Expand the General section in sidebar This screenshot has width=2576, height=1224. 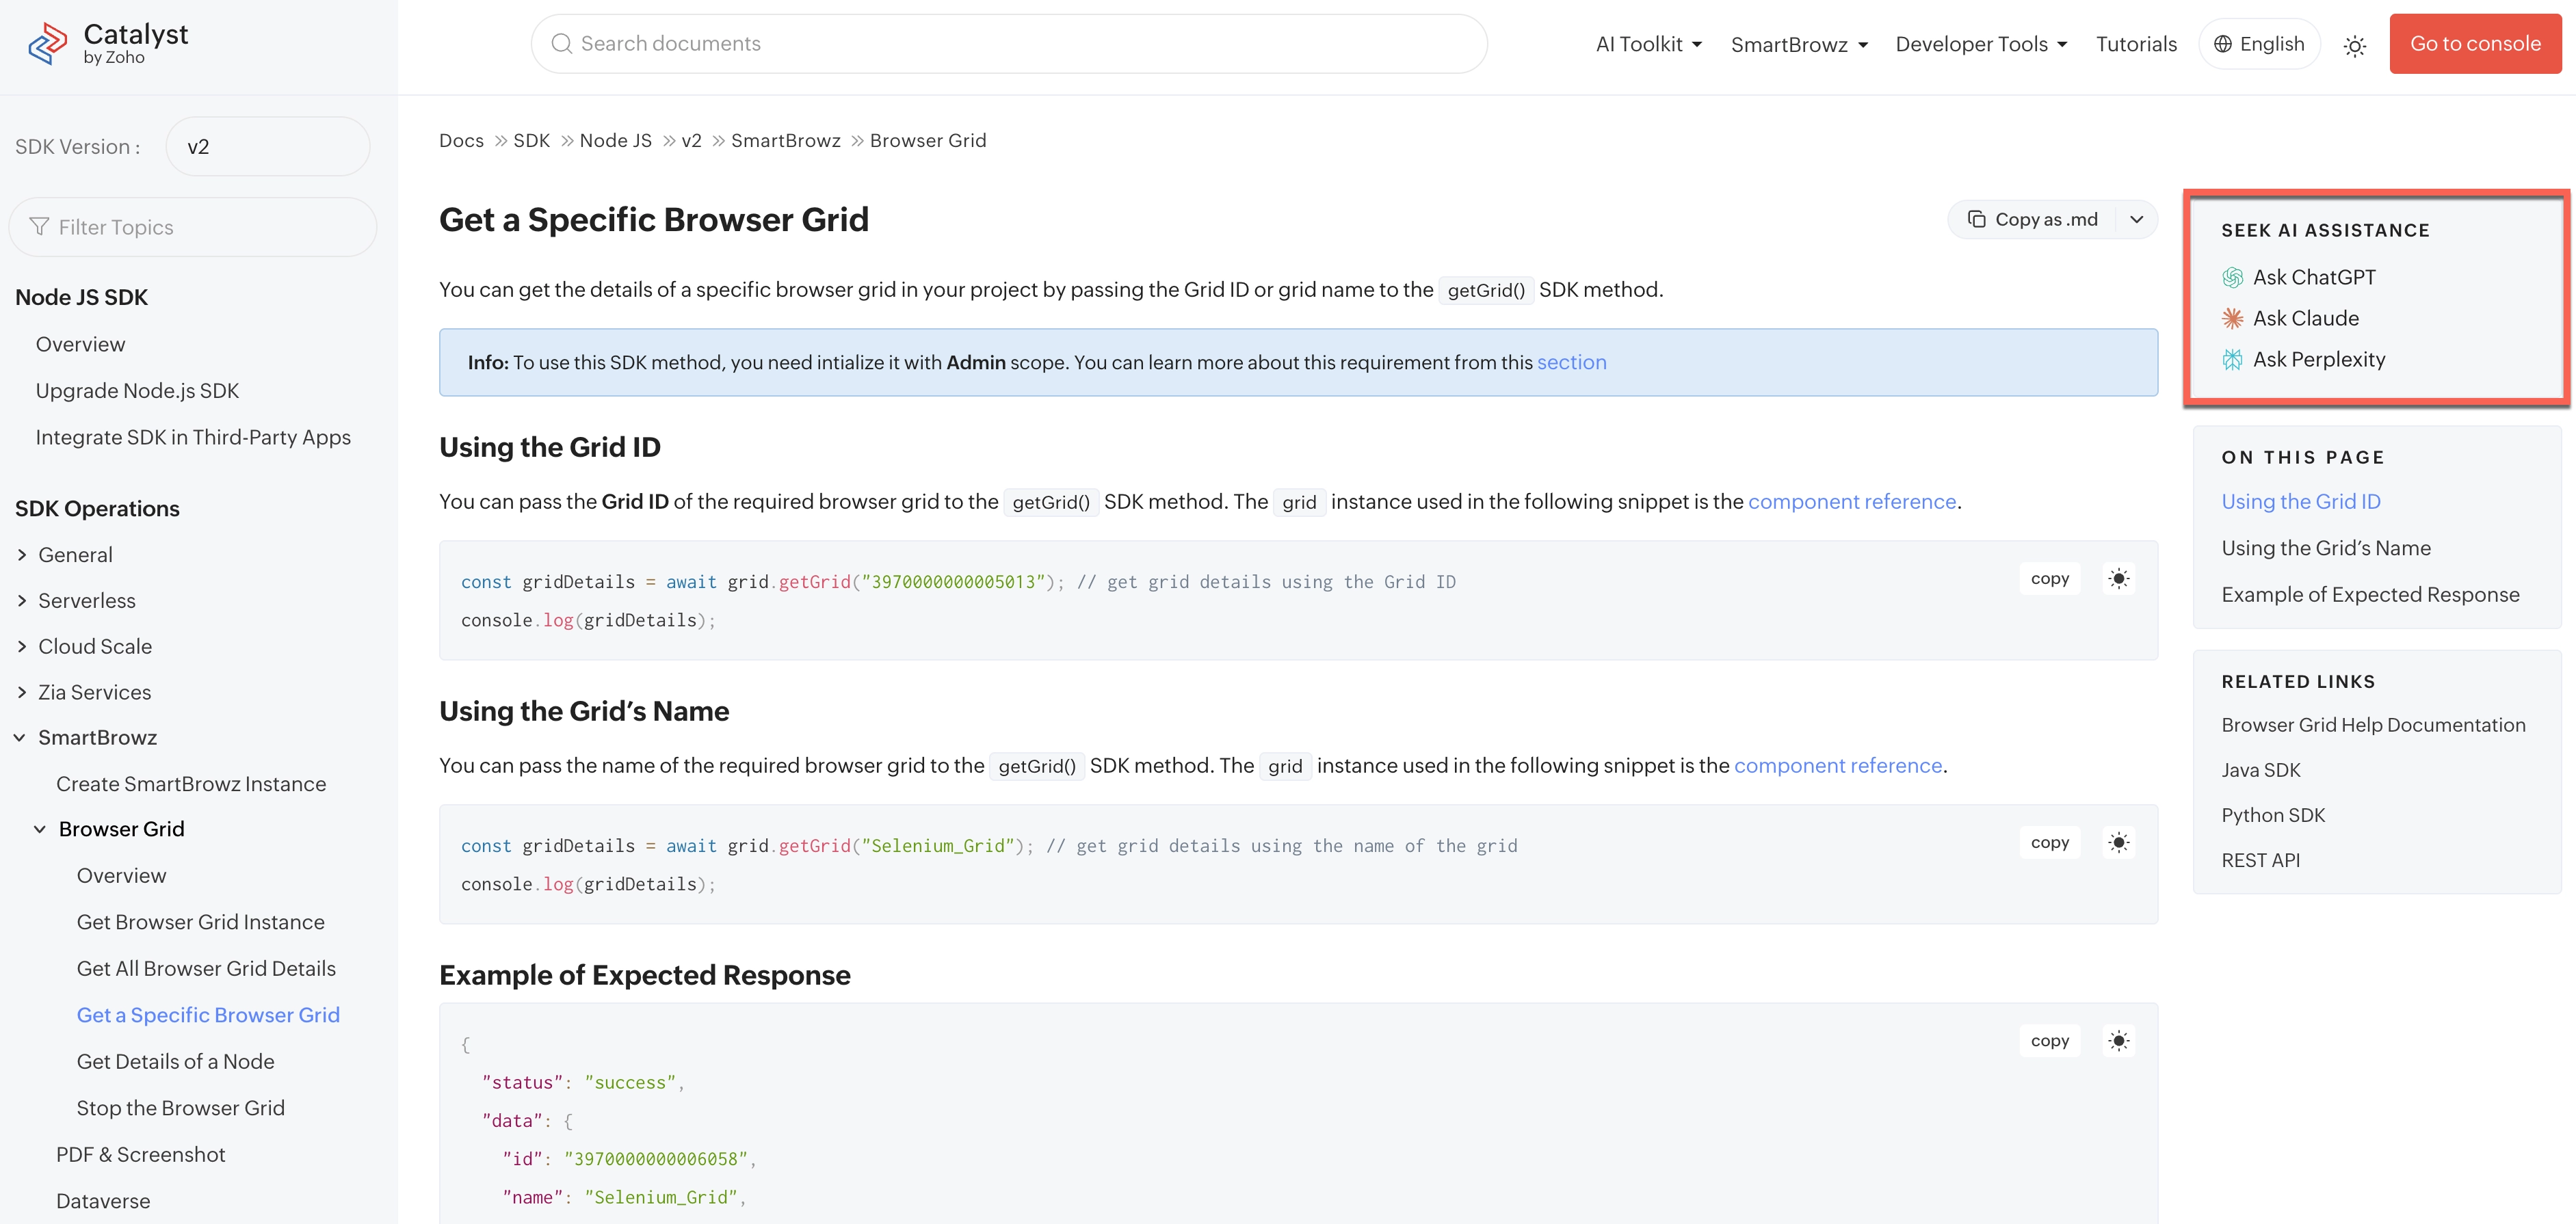(x=22, y=554)
